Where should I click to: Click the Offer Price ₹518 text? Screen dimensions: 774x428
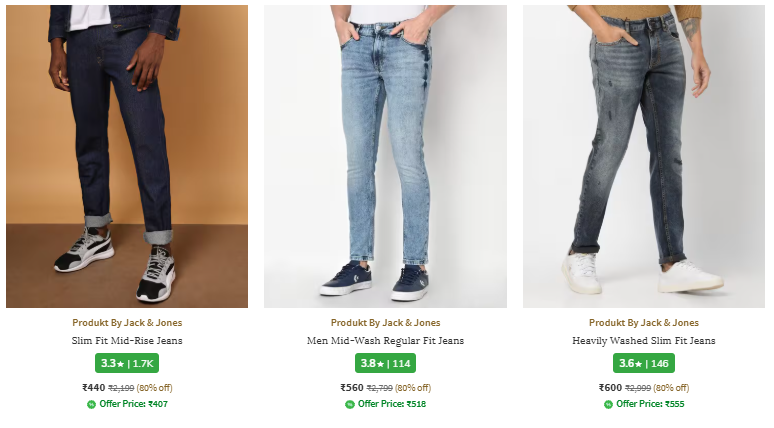click(x=392, y=404)
